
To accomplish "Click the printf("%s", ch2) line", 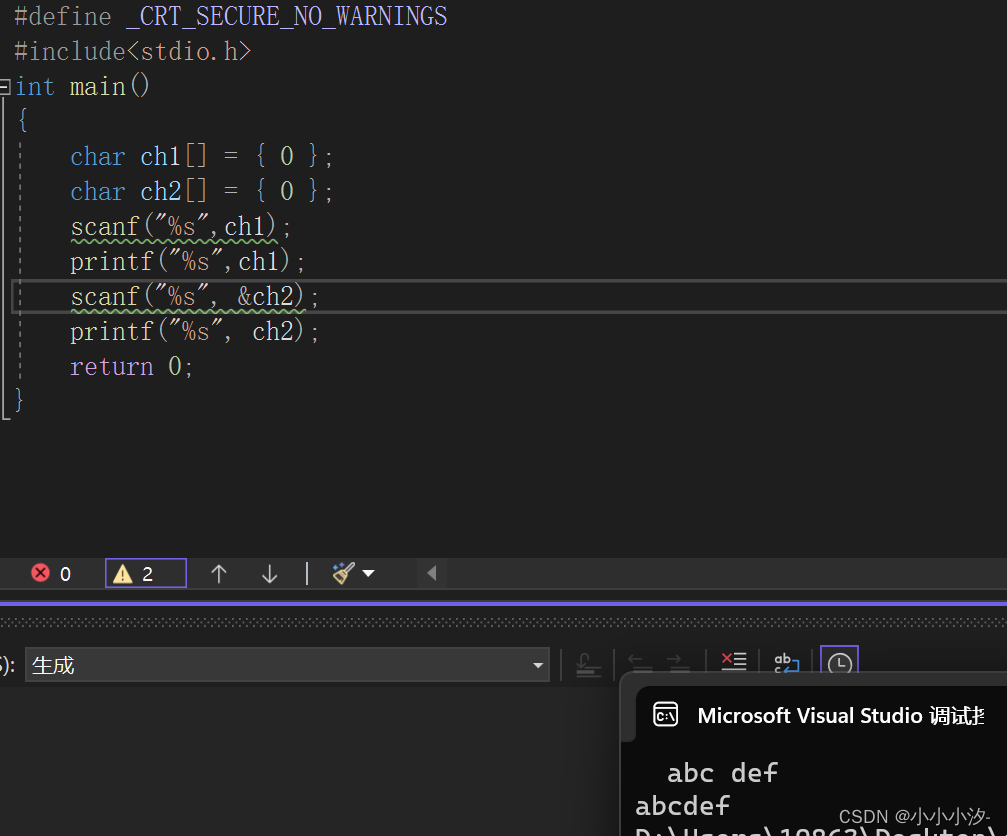I will point(195,331).
